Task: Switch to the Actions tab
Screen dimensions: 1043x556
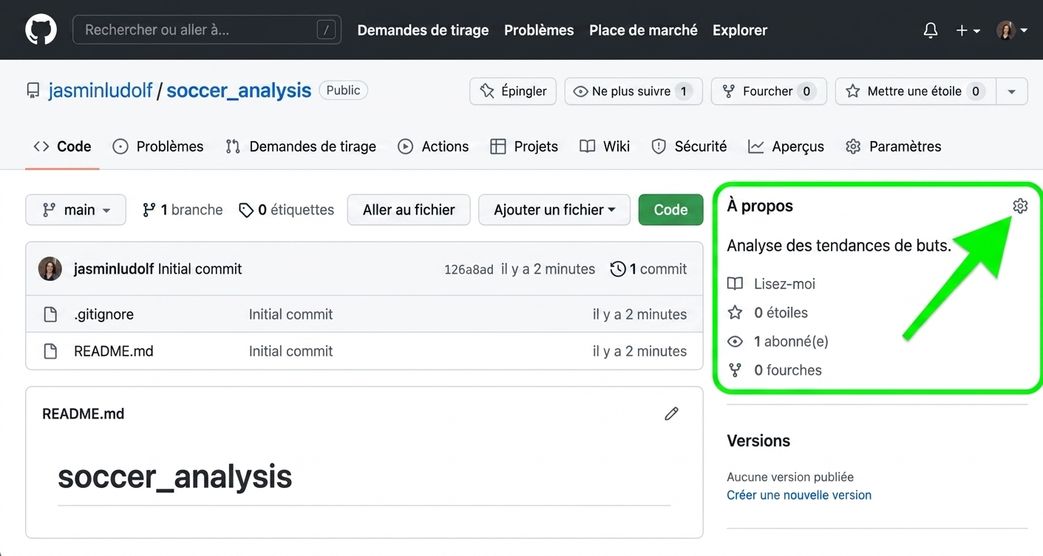Action: pyautogui.click(x=433, y=146)
